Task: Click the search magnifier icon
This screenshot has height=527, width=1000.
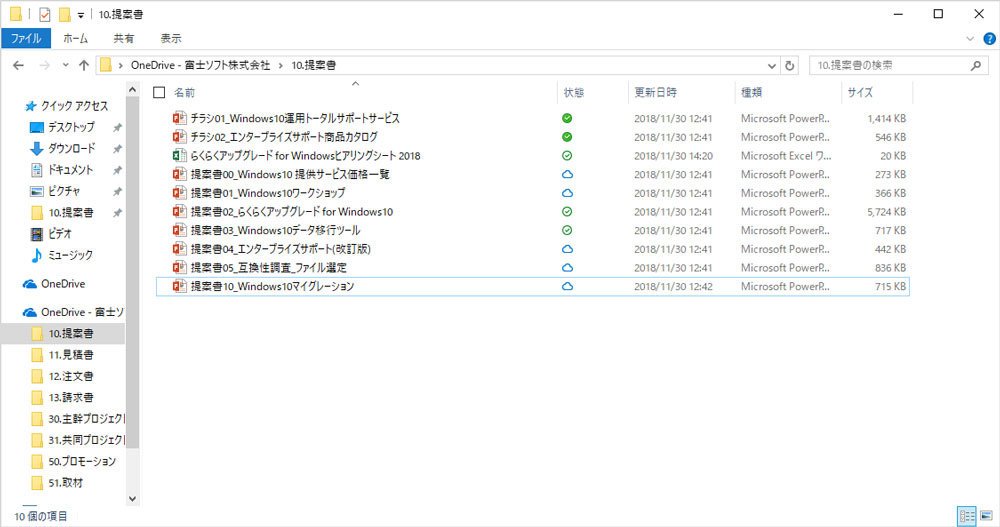Action: [976, 65]
